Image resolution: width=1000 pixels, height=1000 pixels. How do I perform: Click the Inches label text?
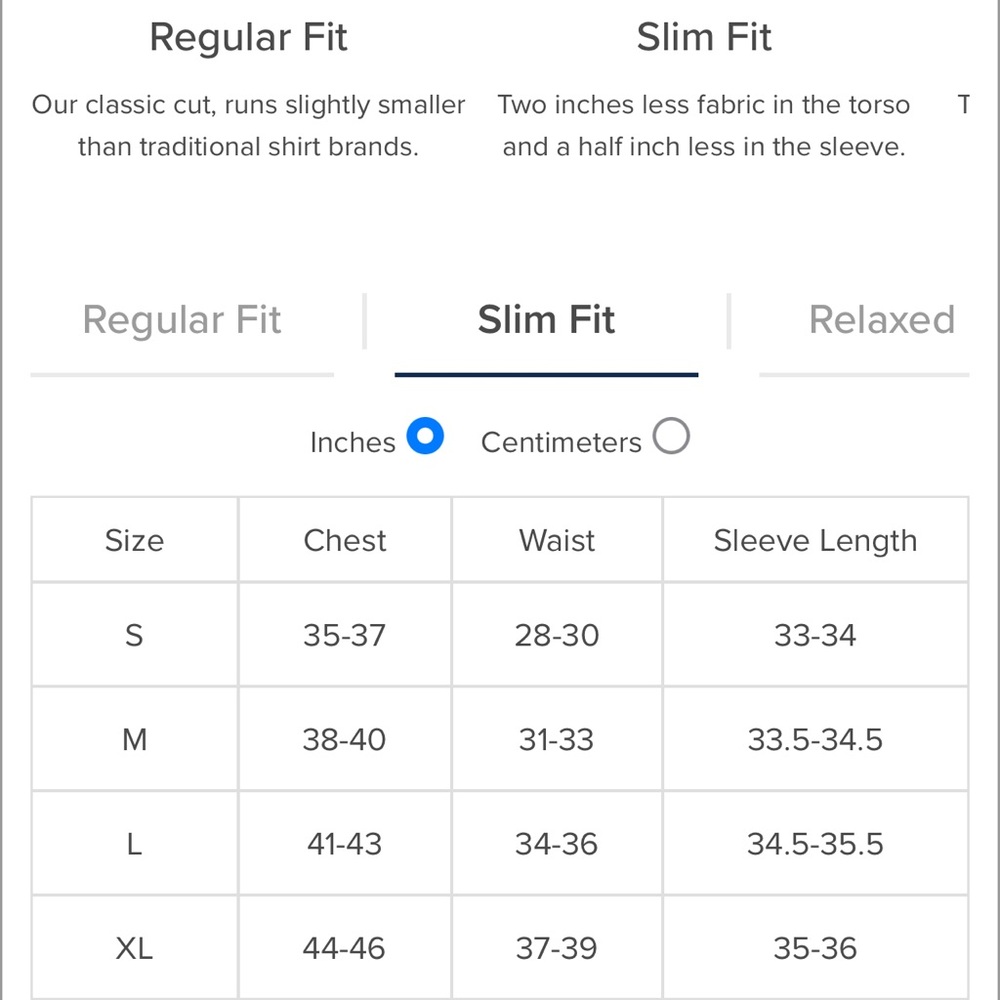(353, 443)
